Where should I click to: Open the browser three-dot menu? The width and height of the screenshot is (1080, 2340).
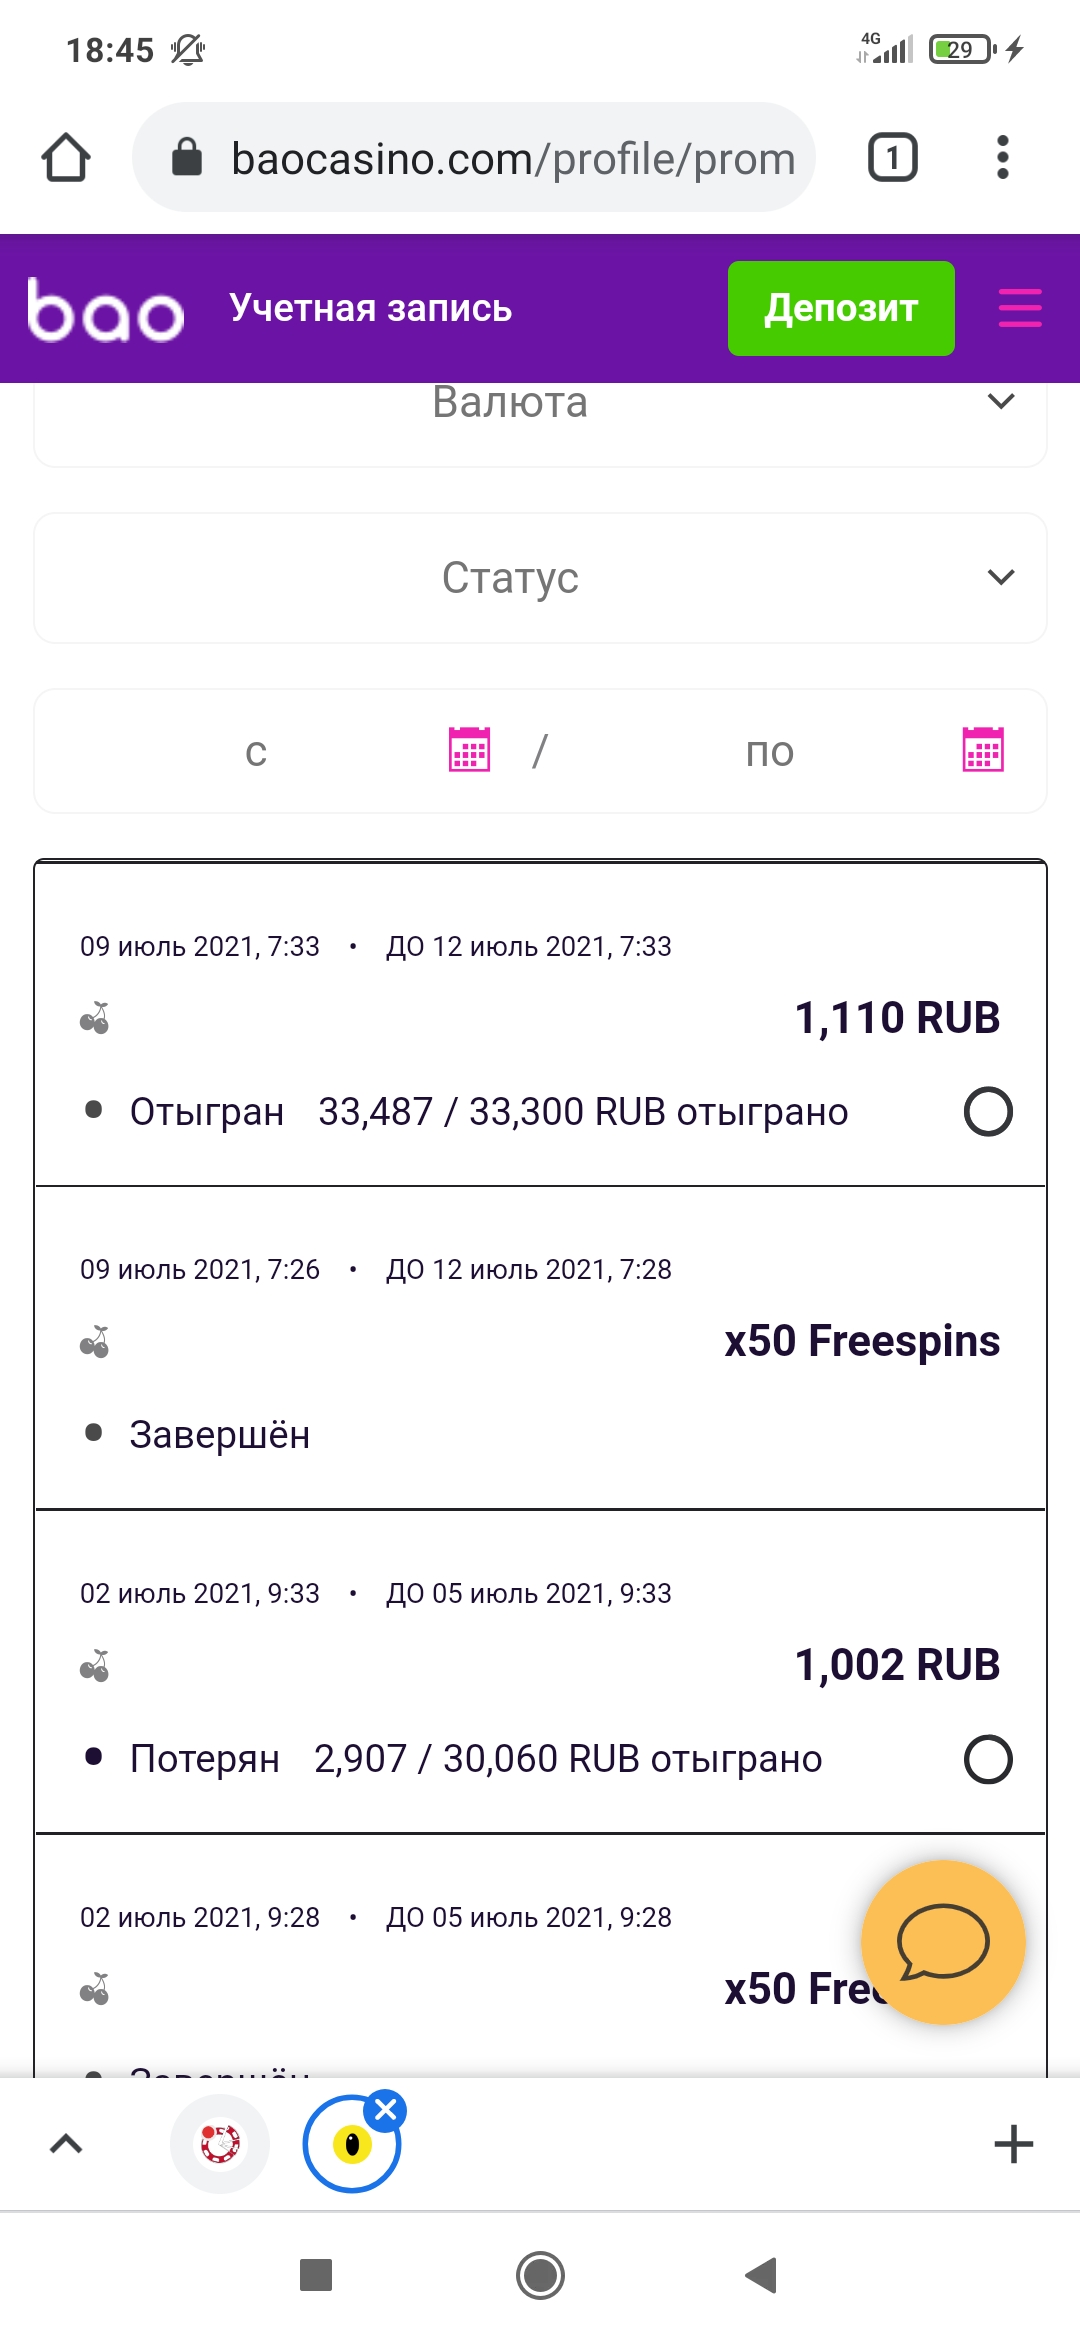point(1002,158)
